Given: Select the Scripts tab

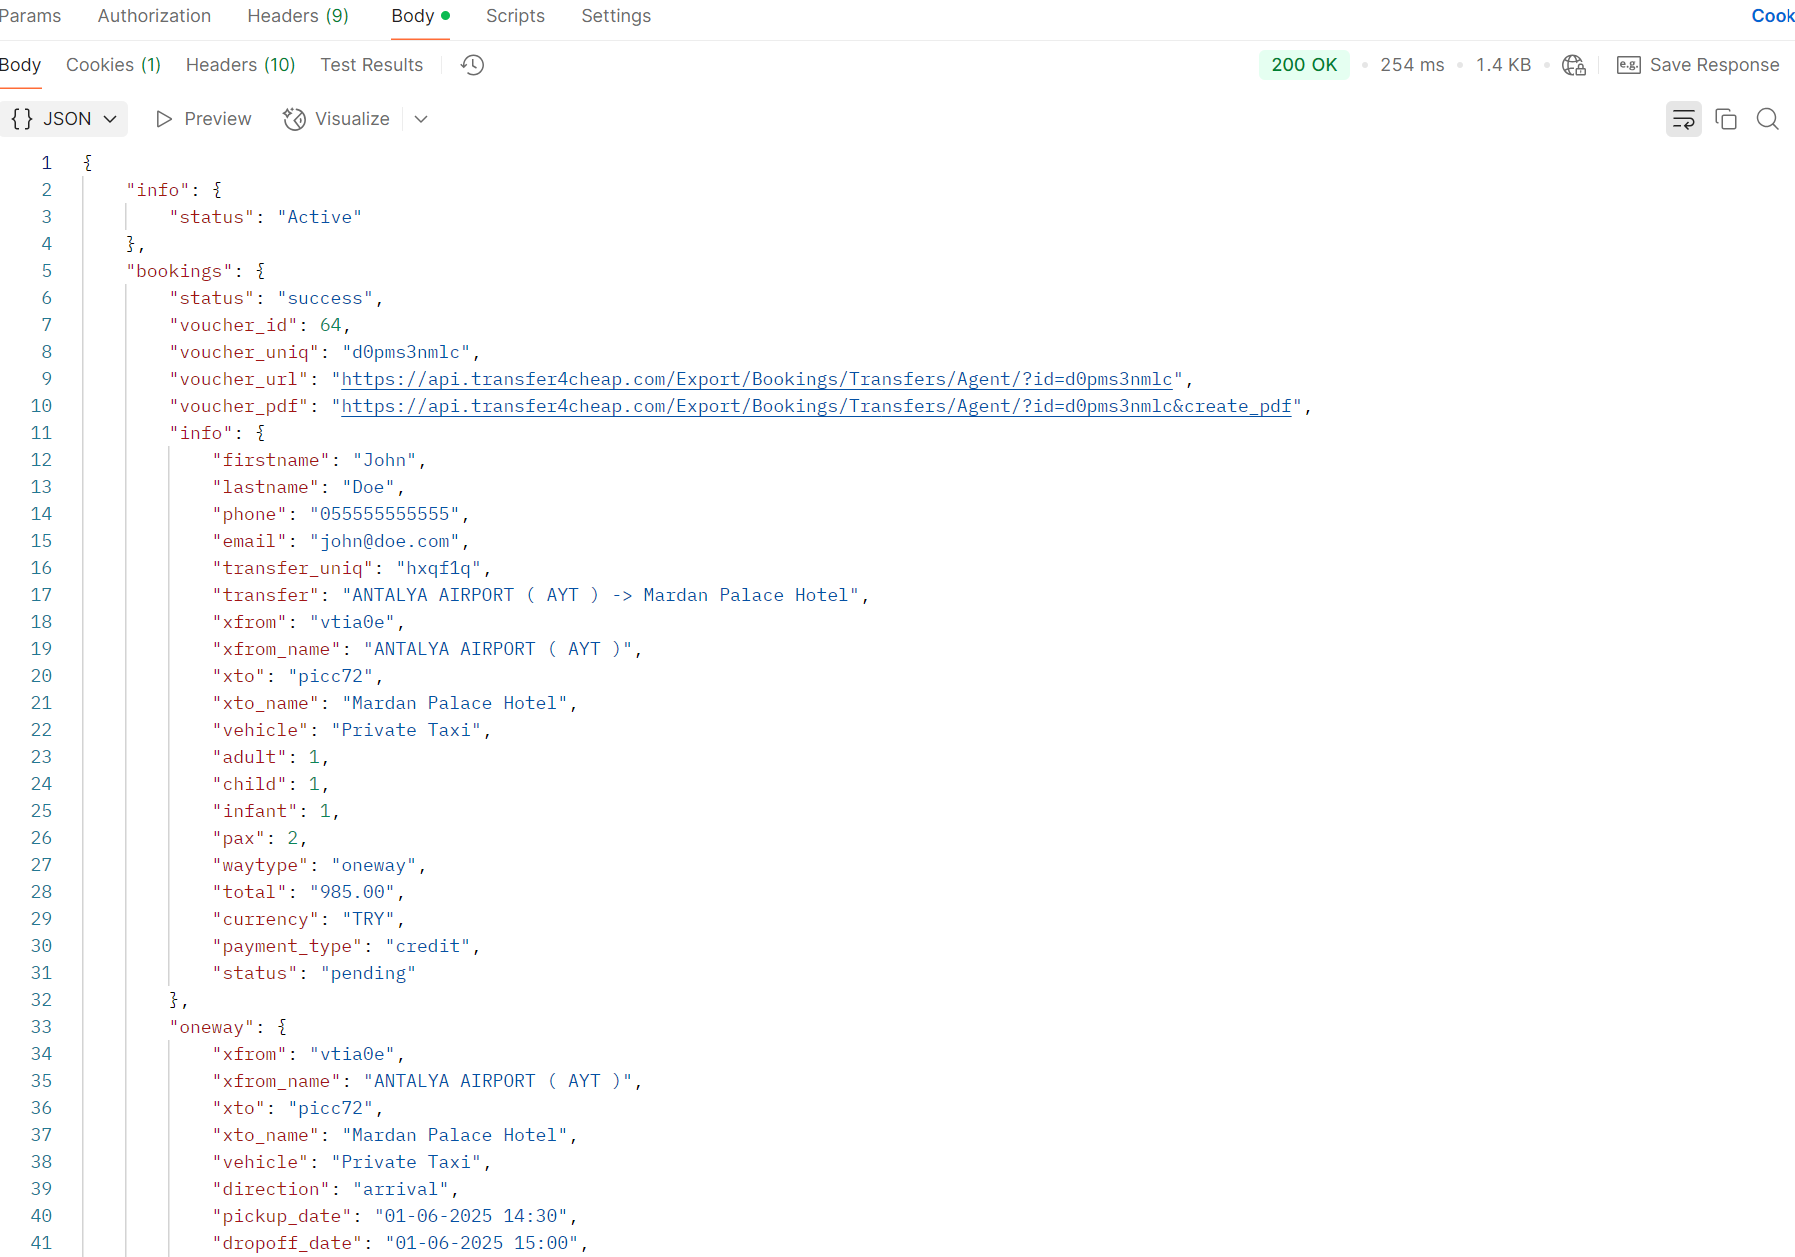Looking at the screenshot, I should (515, 16).
